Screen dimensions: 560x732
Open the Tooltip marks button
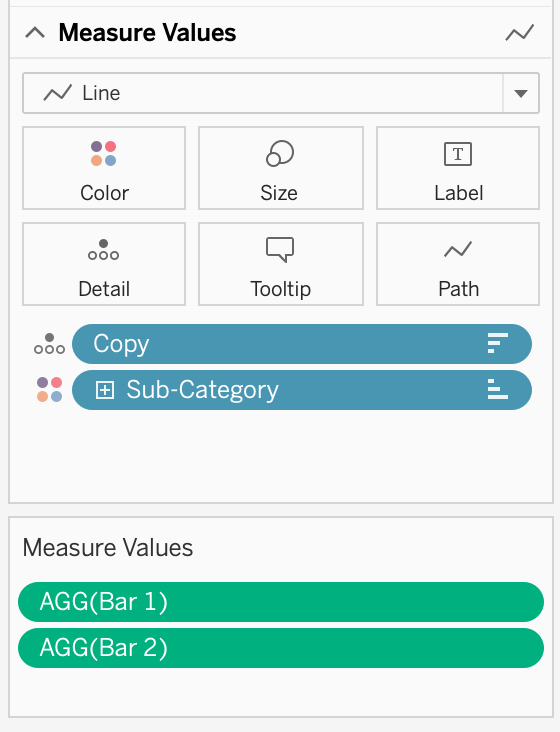click(x=280, y=264)
